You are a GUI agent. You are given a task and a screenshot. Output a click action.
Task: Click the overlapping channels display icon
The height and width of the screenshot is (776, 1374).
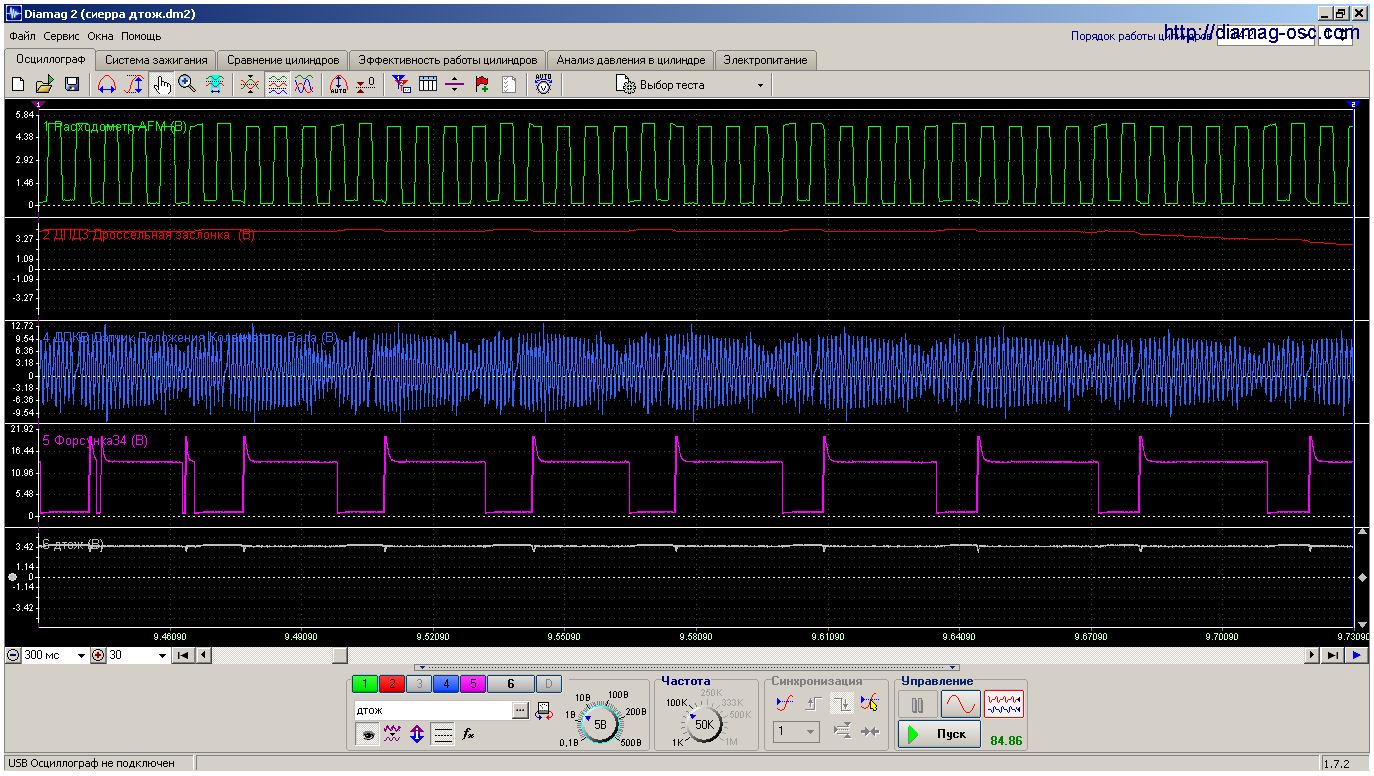click(250, 85)
